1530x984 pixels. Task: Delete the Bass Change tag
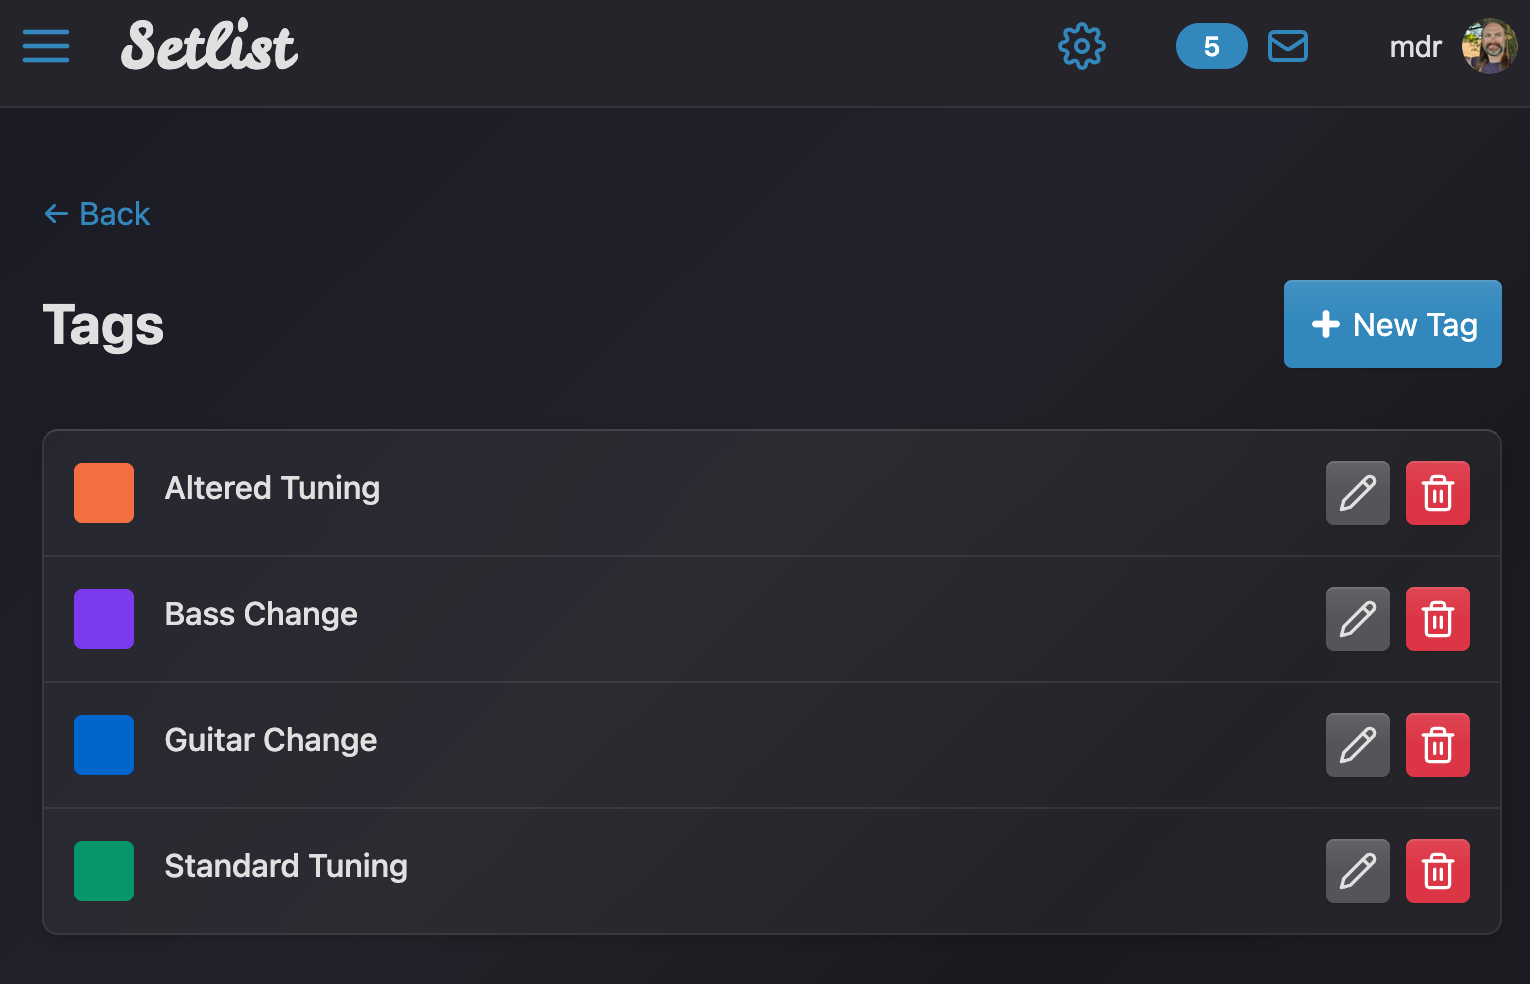point(1437,619)
